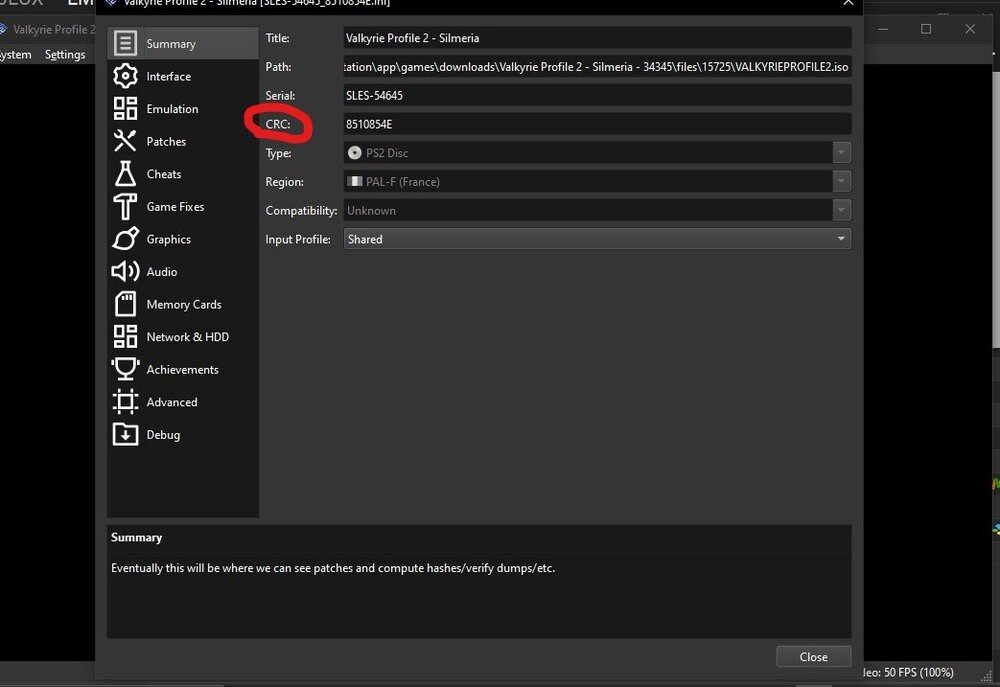Open Audio speaker icon
The height and width of the screenshot is (687, 1000).
[x=125, y=272]
